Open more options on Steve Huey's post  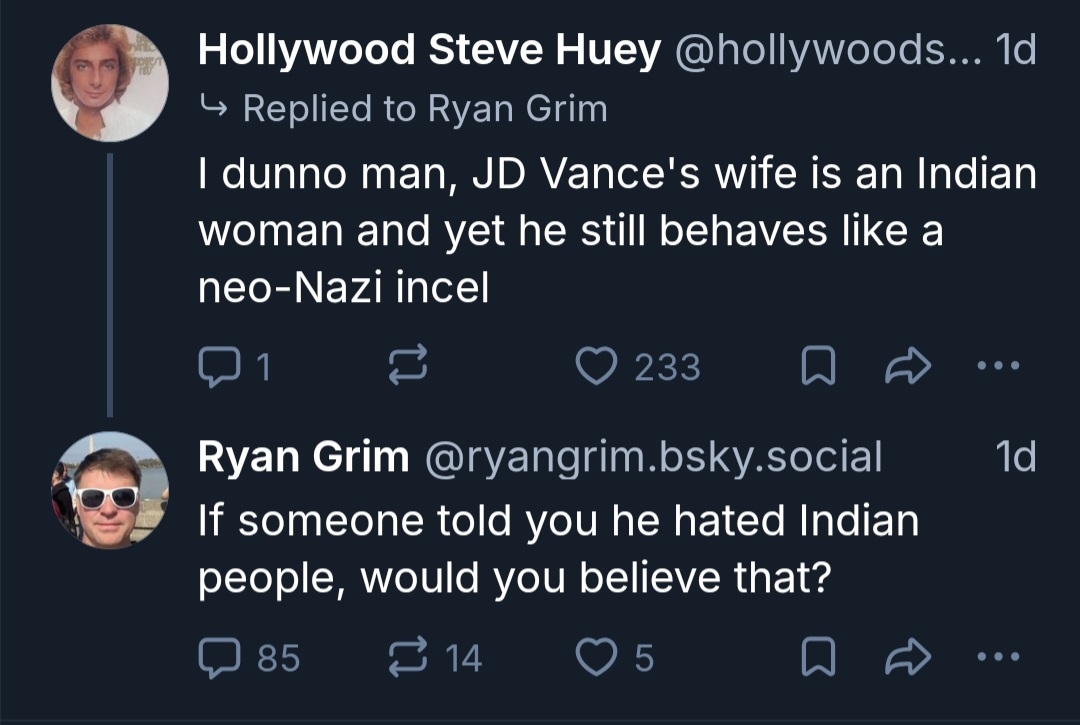(x=996, y=368)
